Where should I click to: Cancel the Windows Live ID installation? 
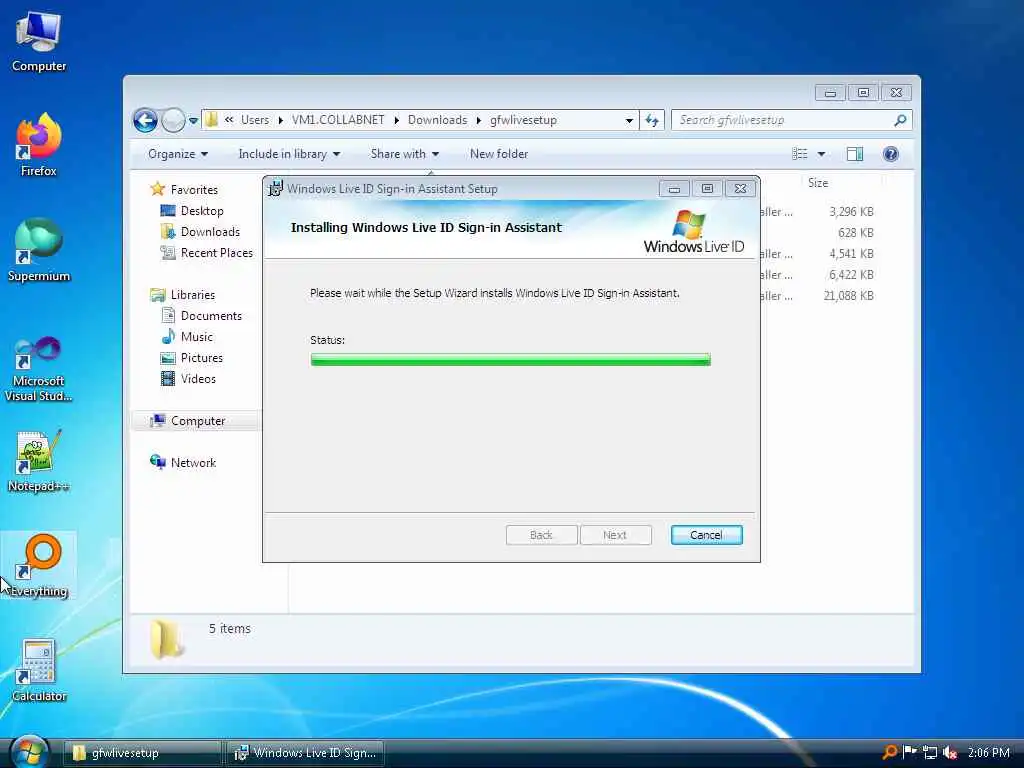[707, 535]
